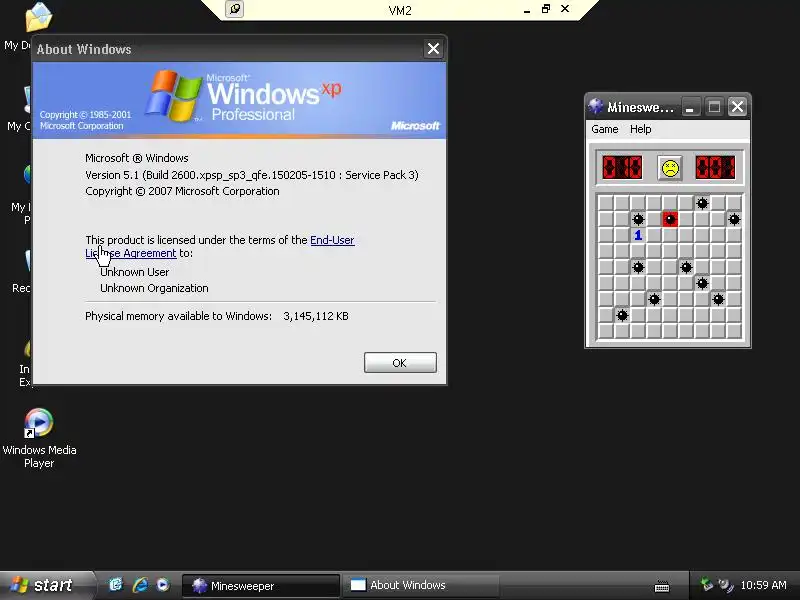Open the Game menu in Minesweeper

point(605,129)
